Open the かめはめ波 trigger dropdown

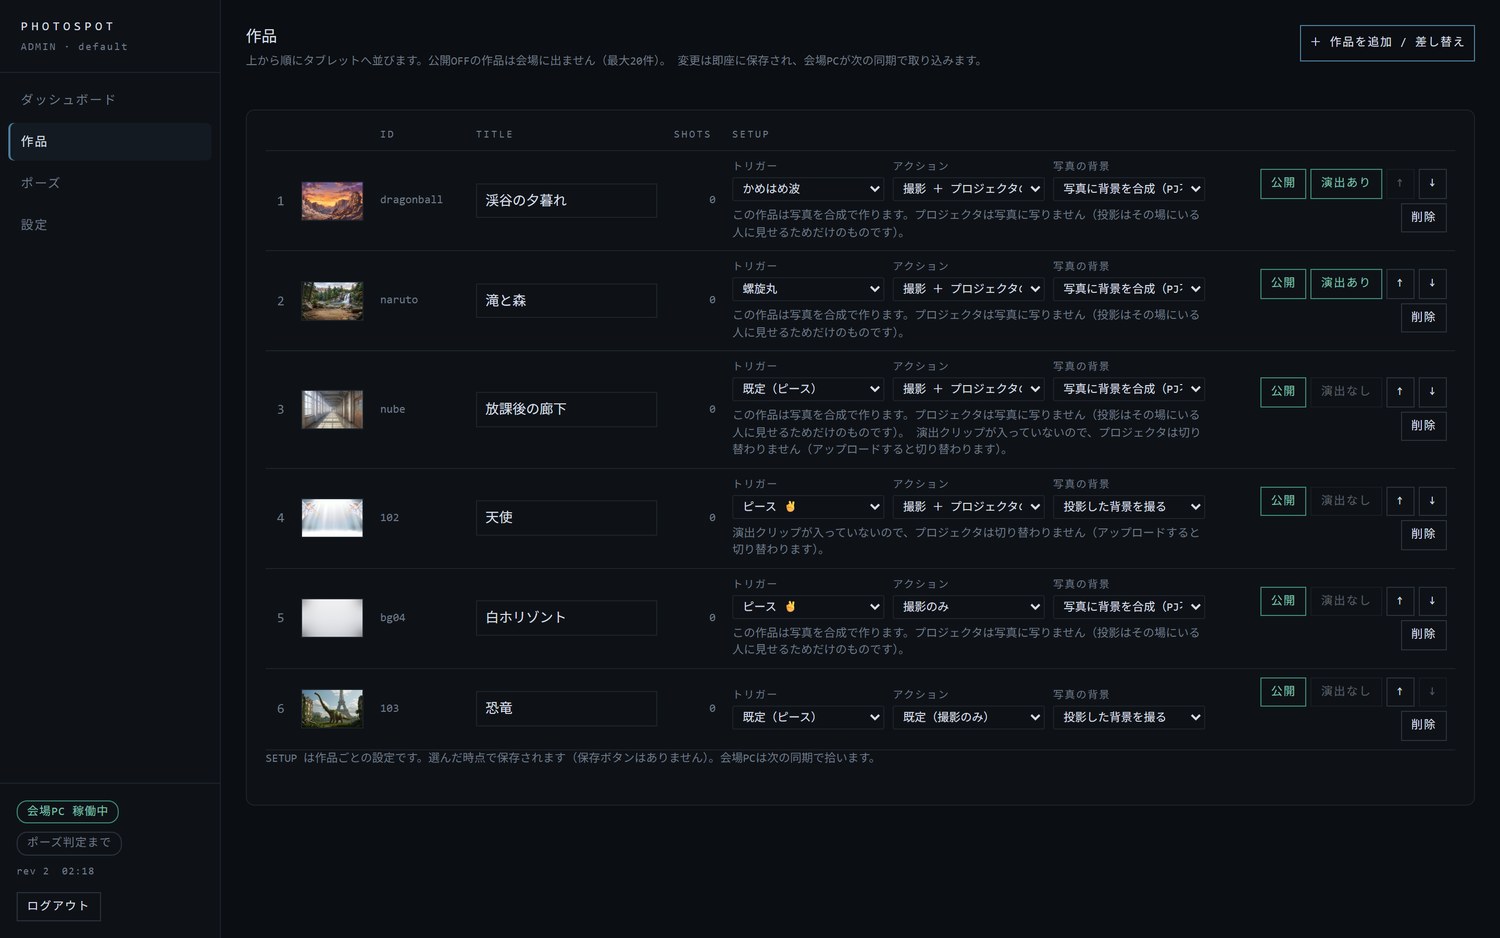click(x=808, y=189)
